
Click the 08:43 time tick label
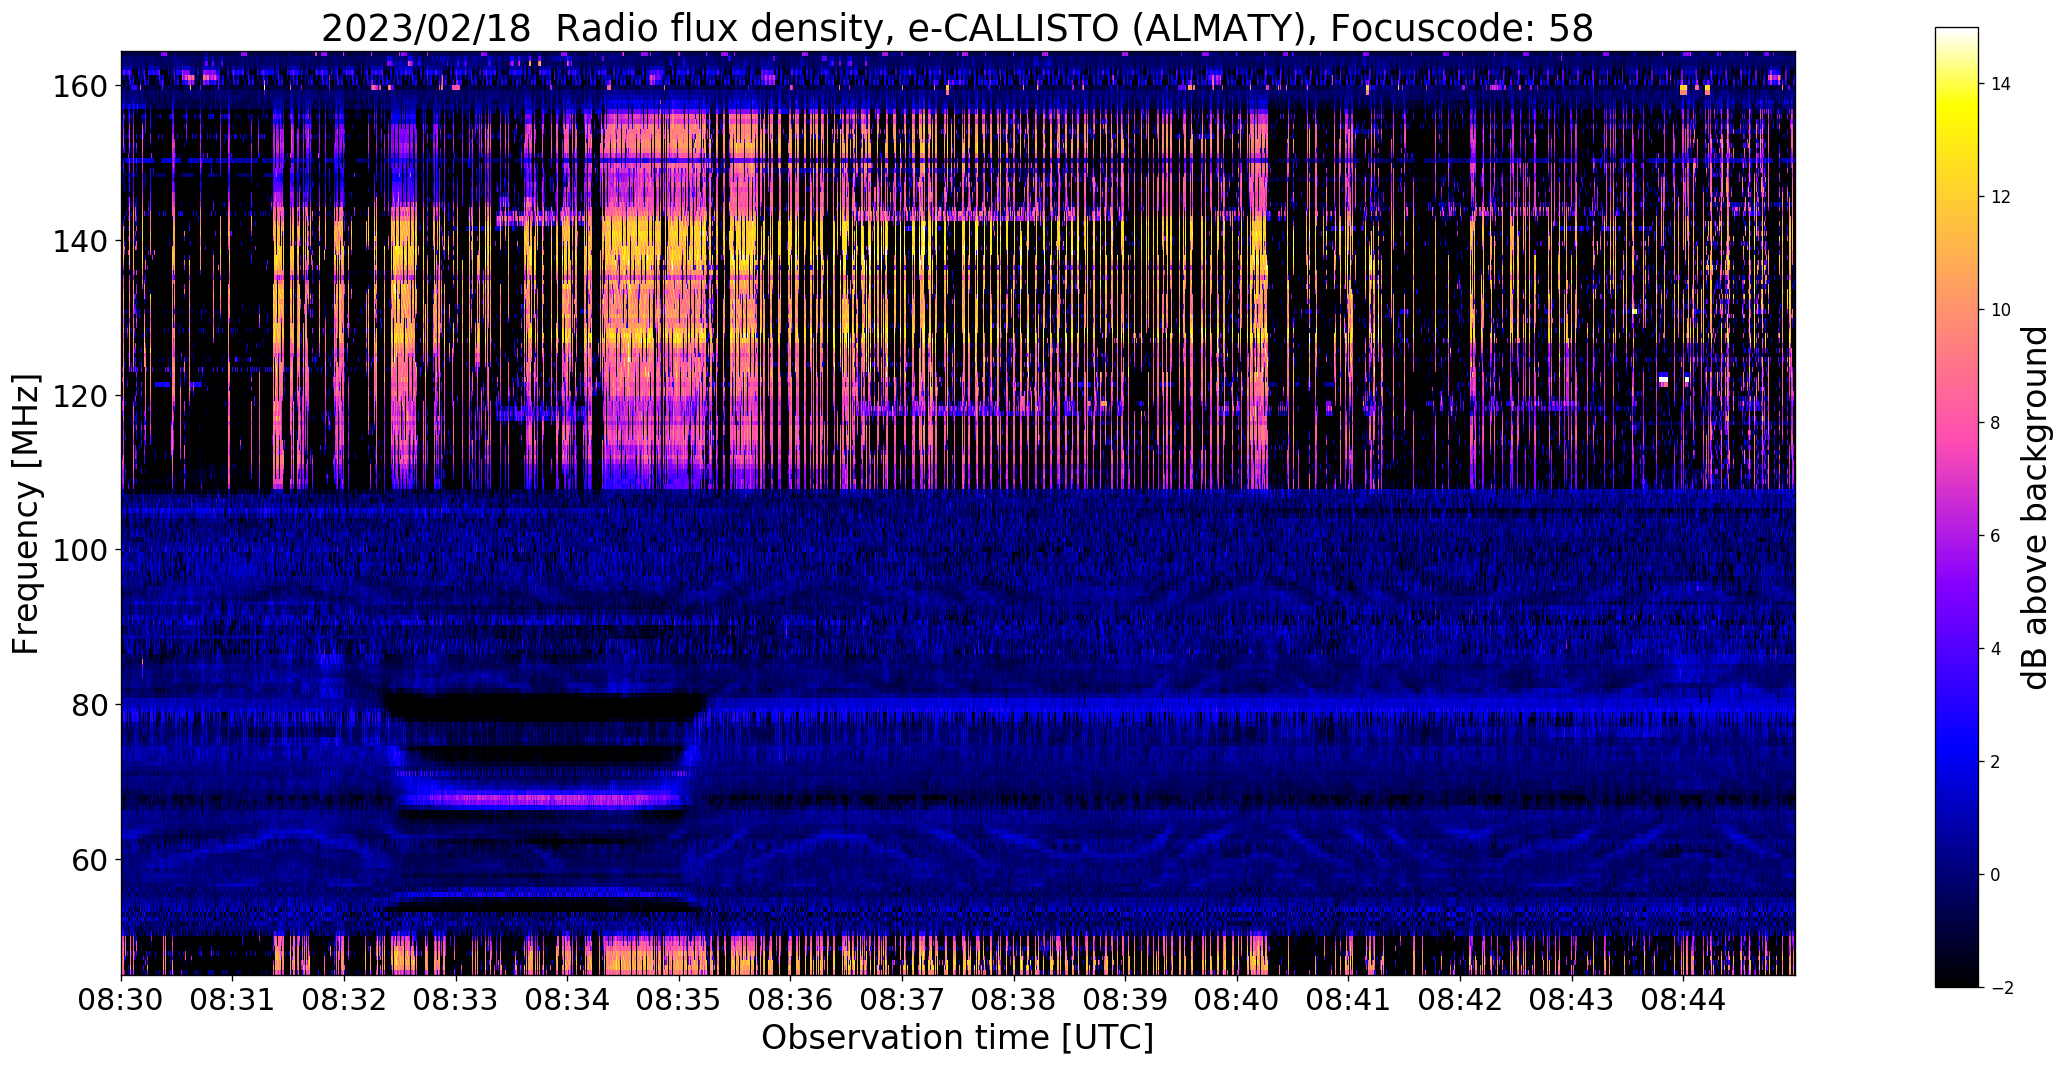tap(1572, 999)
